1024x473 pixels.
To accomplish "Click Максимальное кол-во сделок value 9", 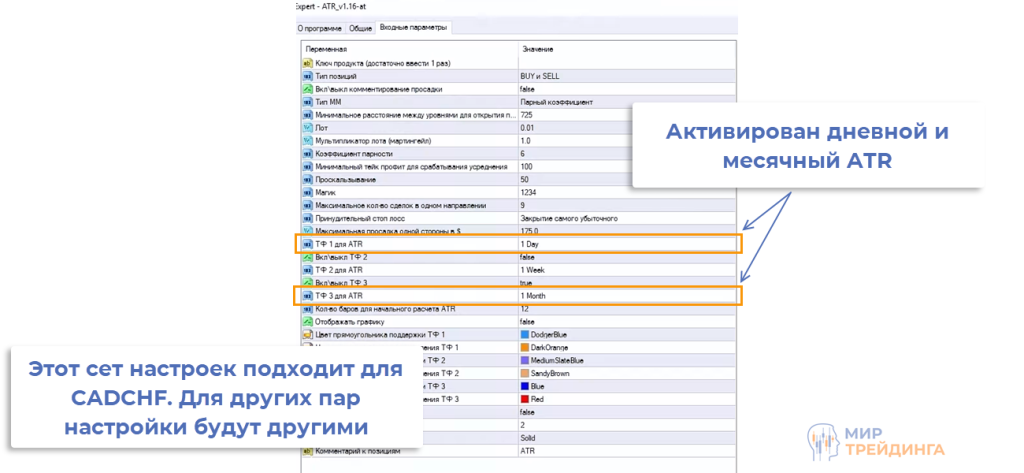I will (x=522, y=205).
